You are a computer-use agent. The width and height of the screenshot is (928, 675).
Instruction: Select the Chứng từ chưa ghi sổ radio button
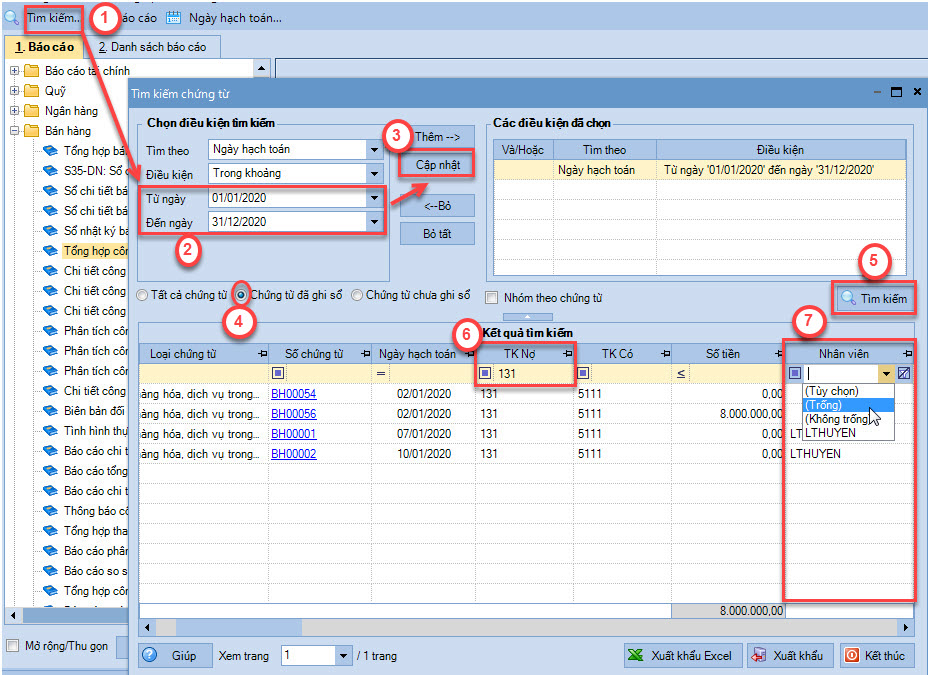[357, 295]
